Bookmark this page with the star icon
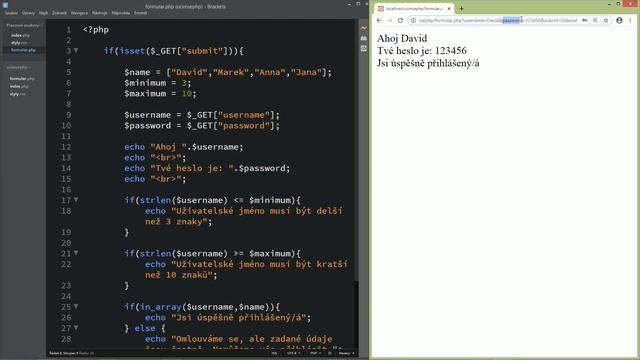 point(606,20)
